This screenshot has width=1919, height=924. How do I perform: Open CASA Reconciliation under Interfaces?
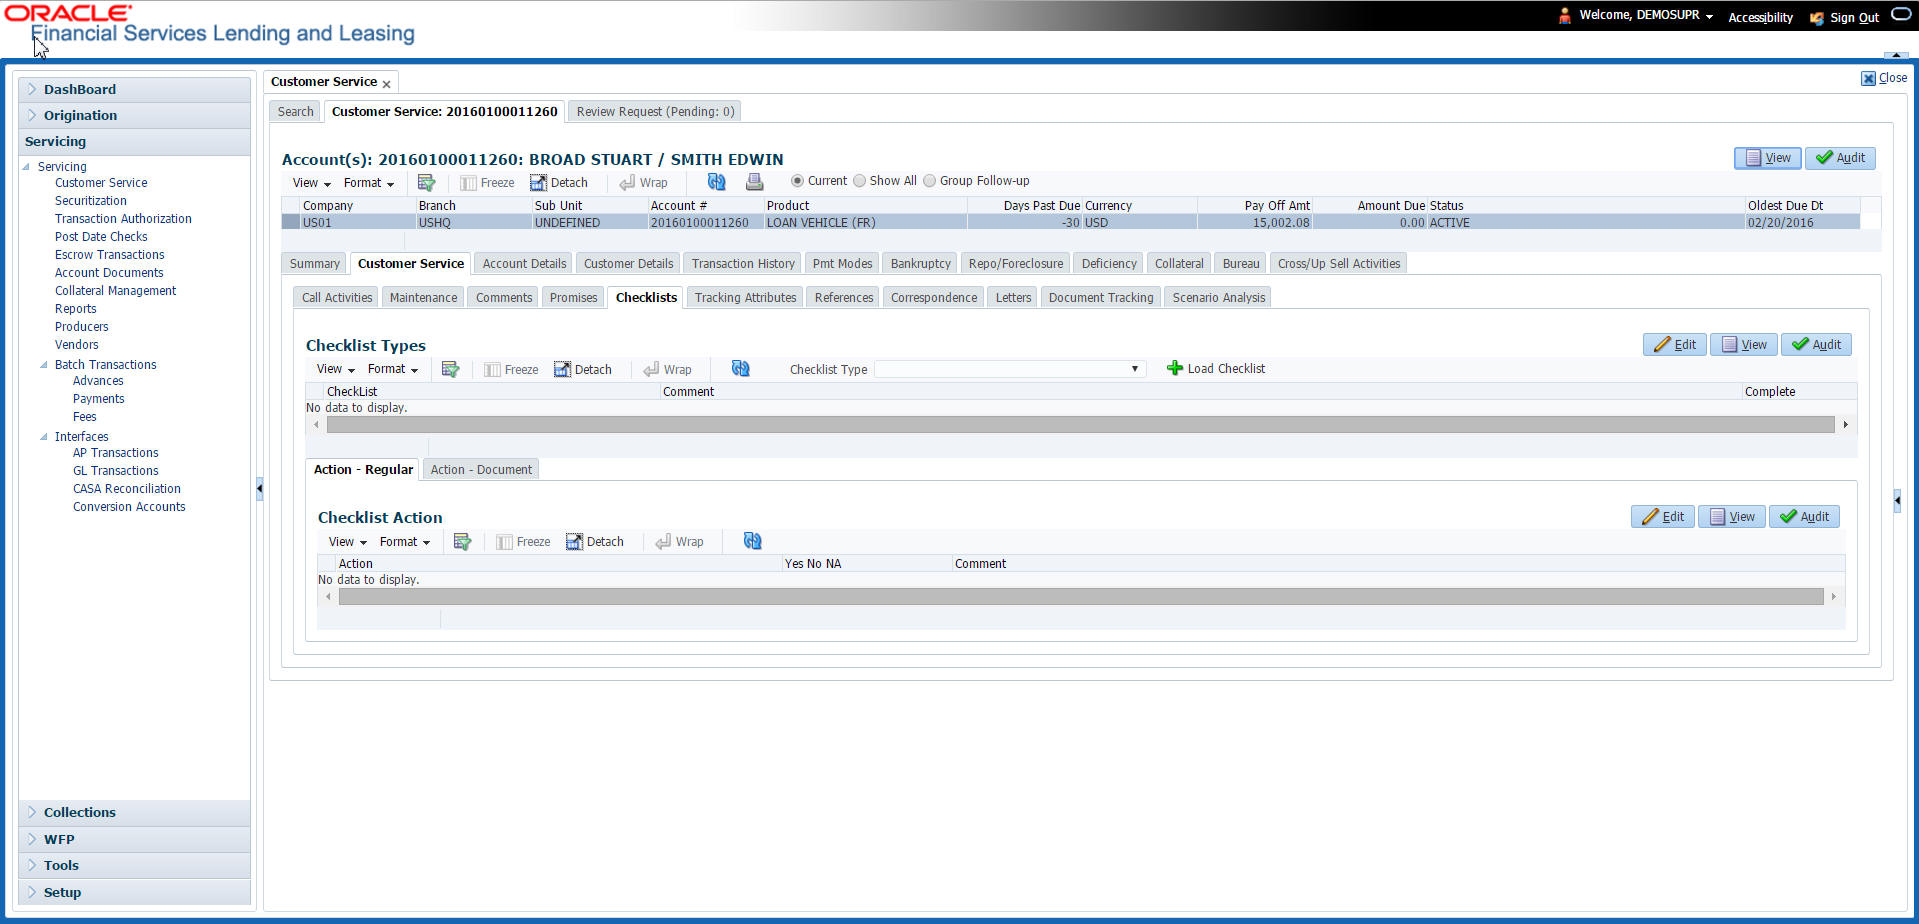tap(127, 489)
